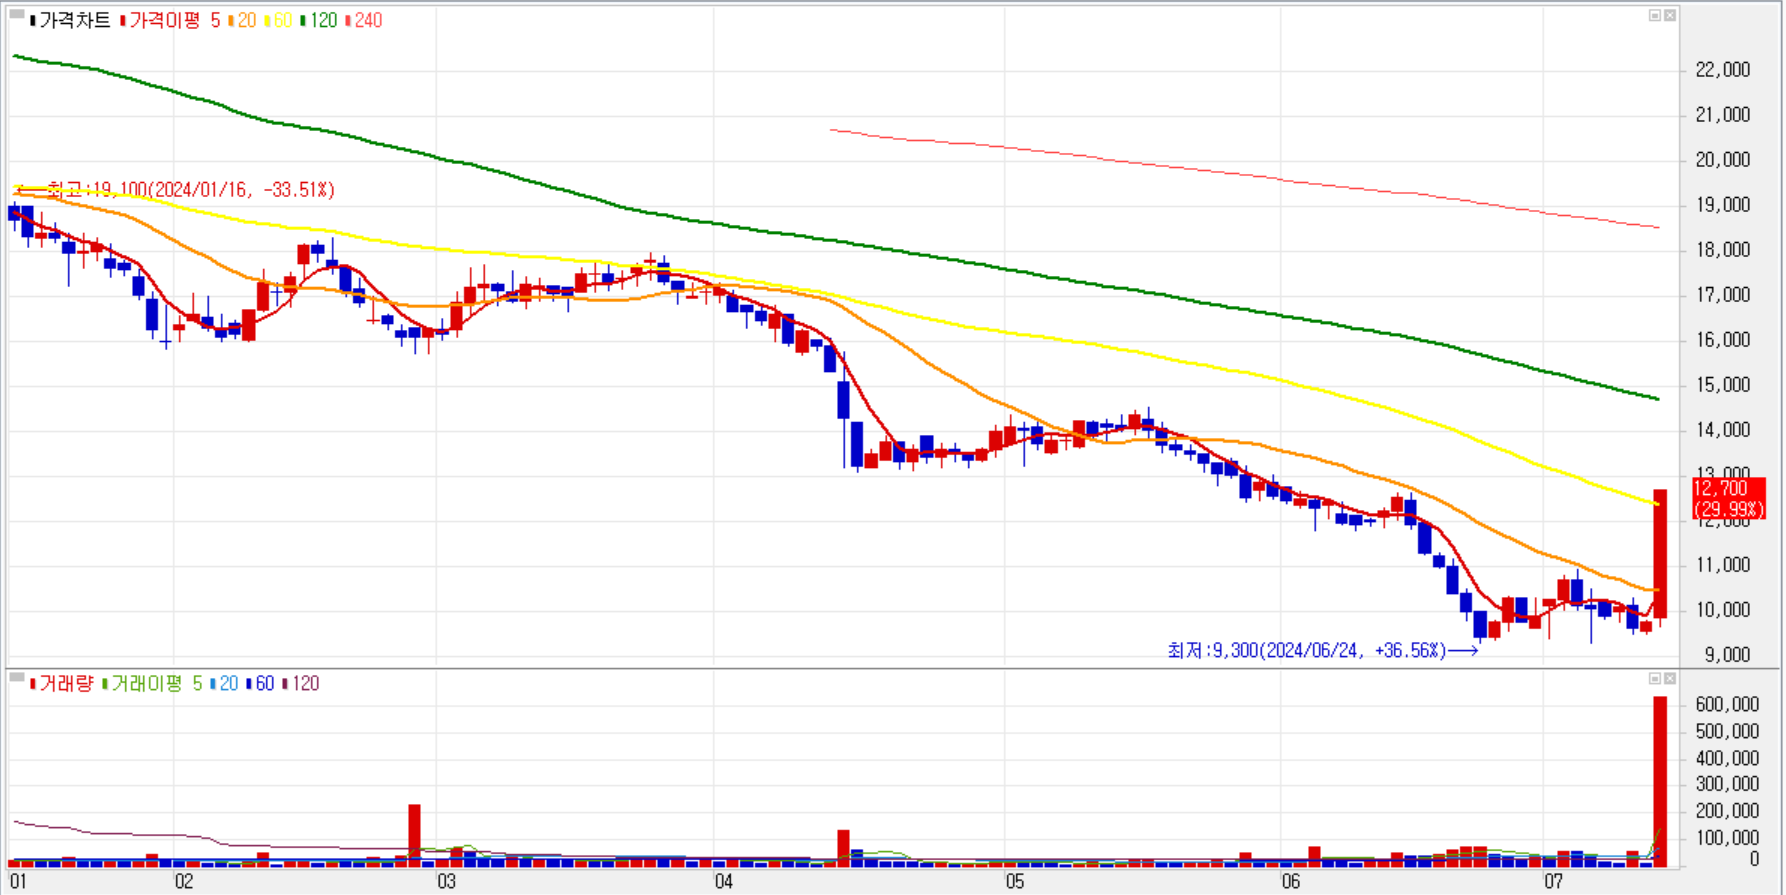Click the light-blue 20 volume-average legend
The width and height of the screenshot is (1786, 895).
[225, 684]
